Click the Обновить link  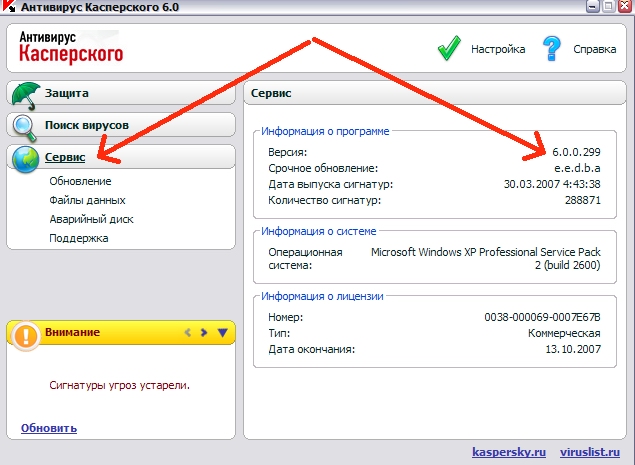pos(48,428)
